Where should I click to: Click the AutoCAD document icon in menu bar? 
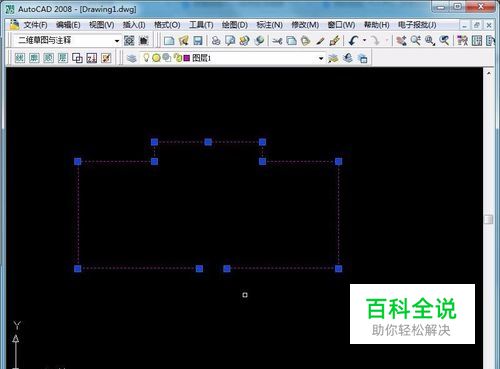tap(14, 25)
